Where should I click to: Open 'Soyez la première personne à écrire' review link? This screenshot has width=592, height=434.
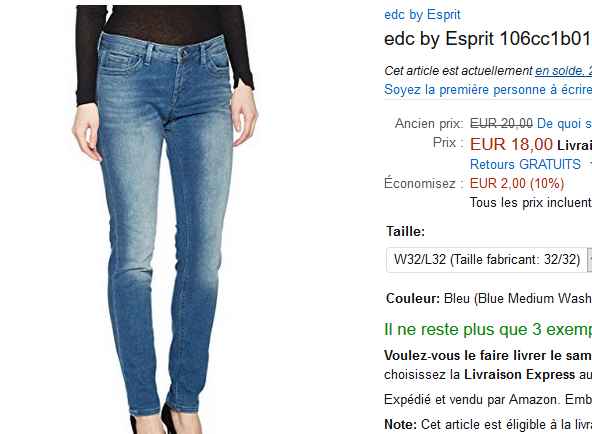pyautogui.click(x=488, y=89)
